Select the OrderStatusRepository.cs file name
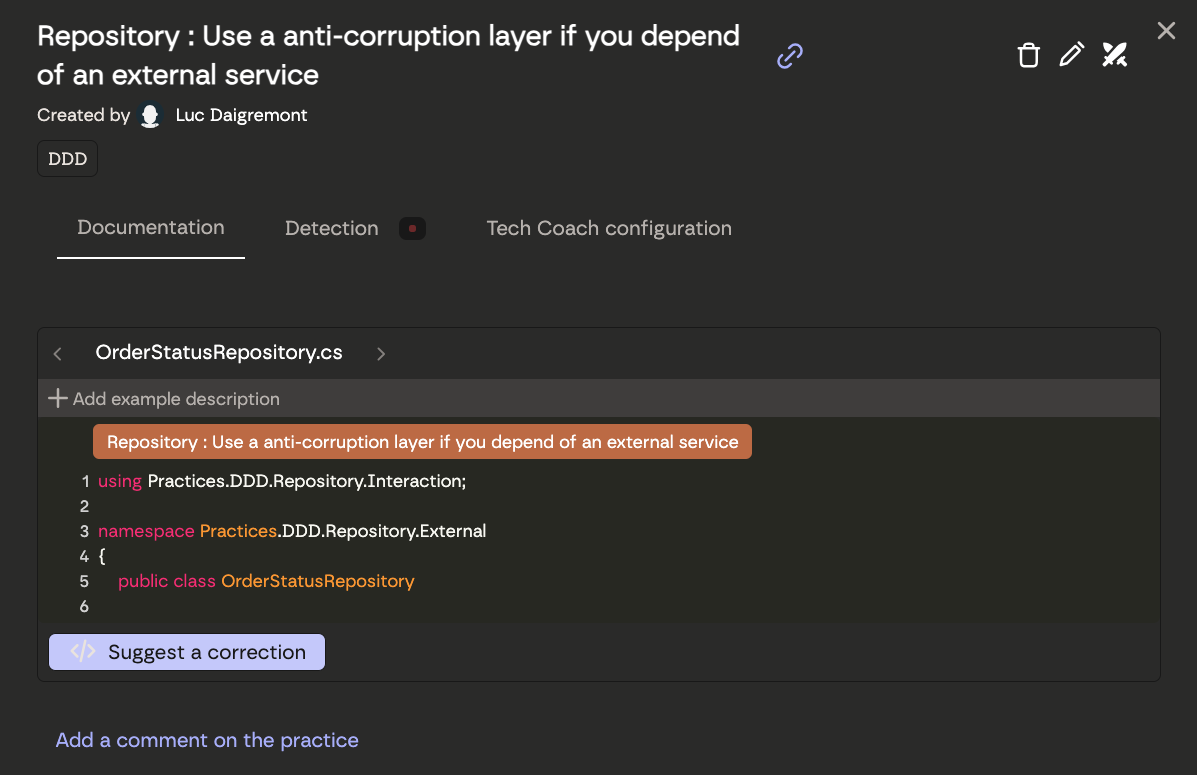The width and height of the screenshot is (1197, 775). pos(219,353)
